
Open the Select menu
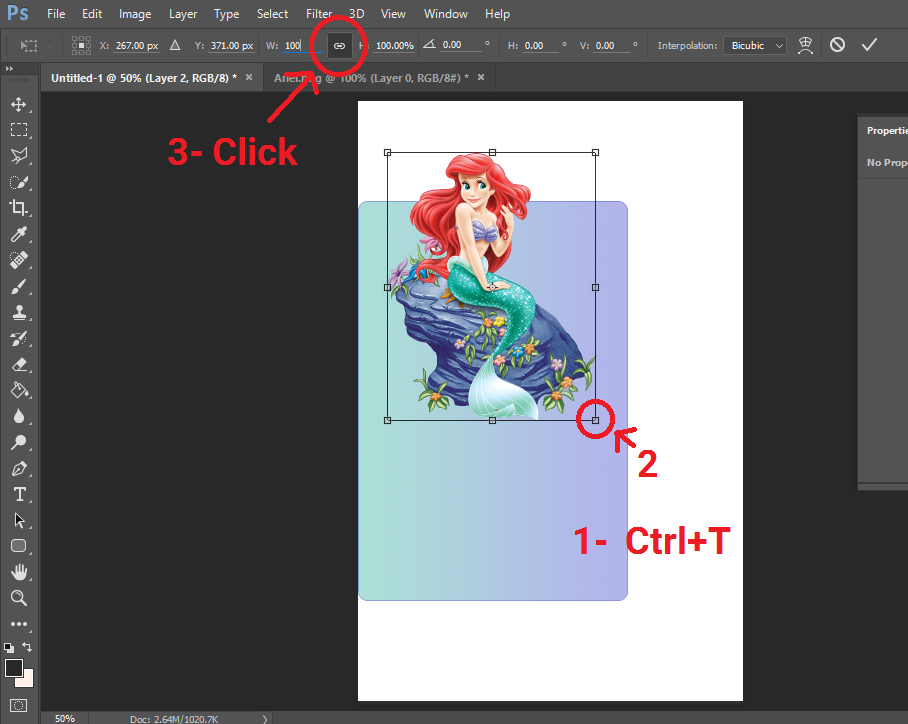[272, 14]
